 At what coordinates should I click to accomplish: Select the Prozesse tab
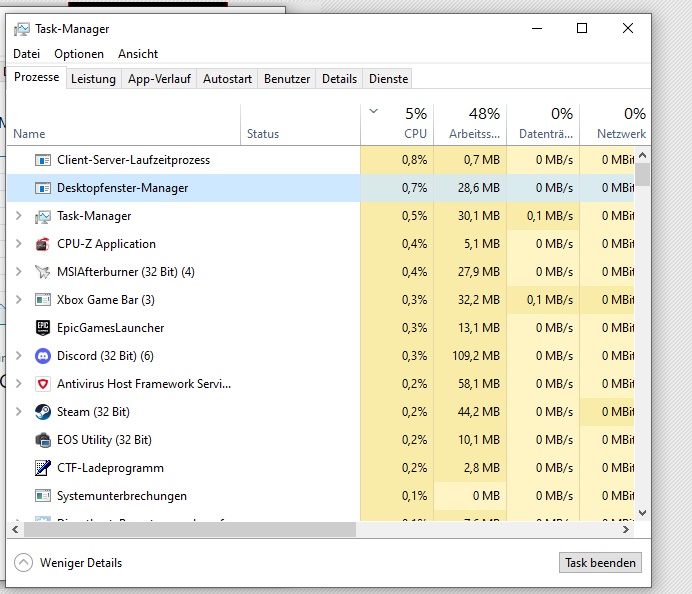click(37, 77)
